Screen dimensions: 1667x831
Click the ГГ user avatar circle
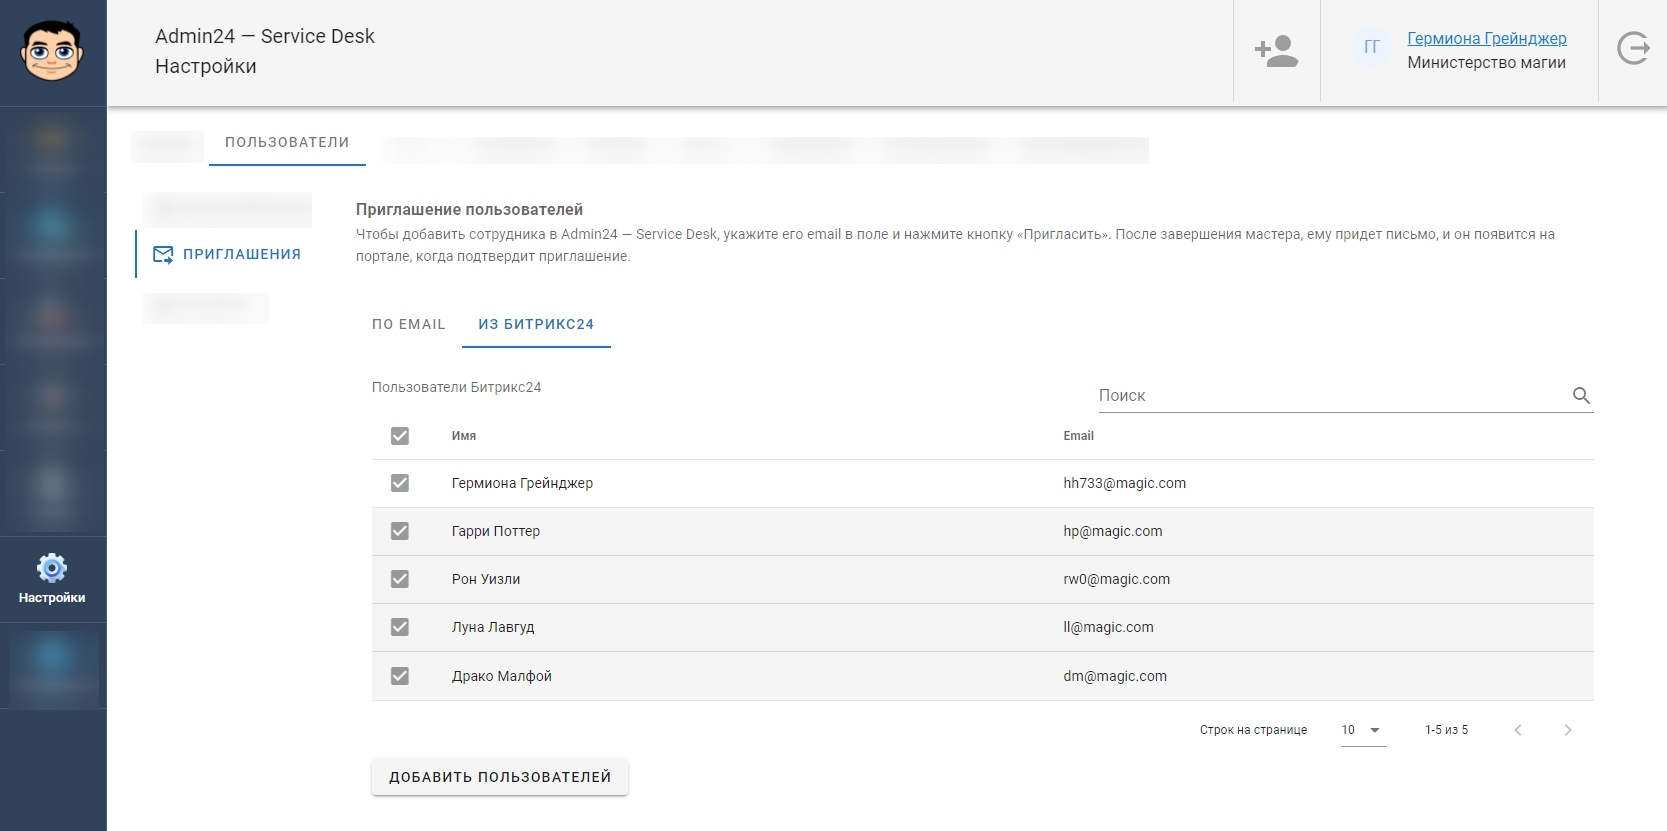tap(1372, 47)
